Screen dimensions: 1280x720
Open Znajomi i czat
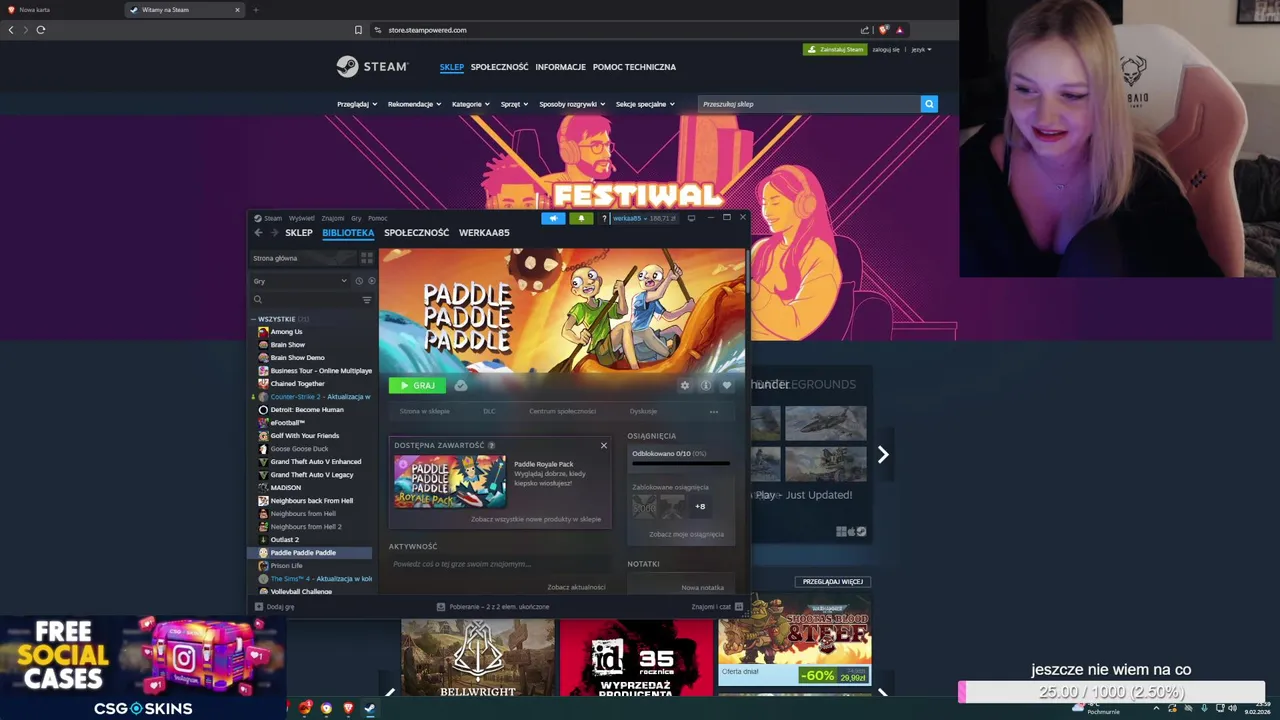pyautogui.click(x=717, y=607)
